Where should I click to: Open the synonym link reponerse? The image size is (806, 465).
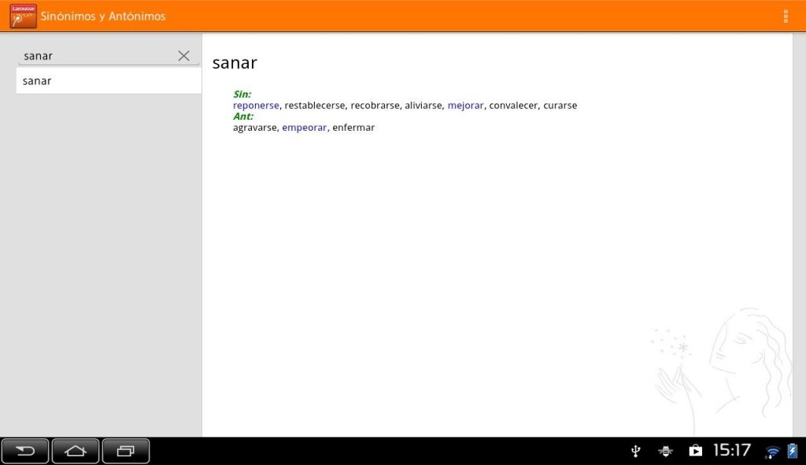256,105
